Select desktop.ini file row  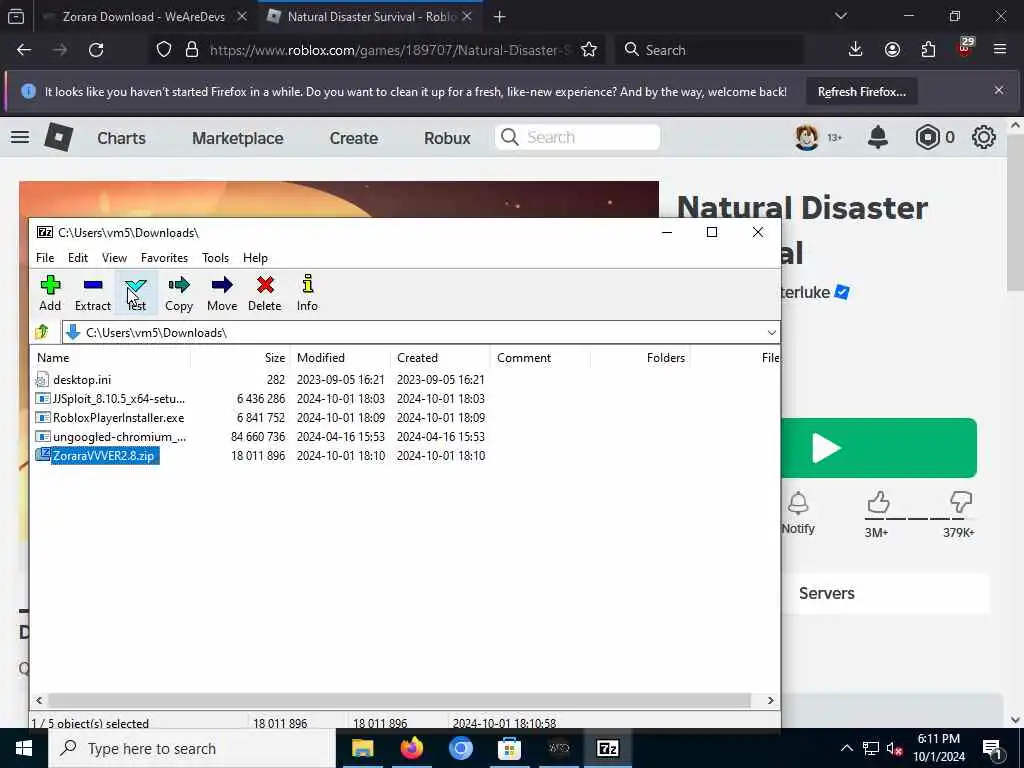coord(261,379)
